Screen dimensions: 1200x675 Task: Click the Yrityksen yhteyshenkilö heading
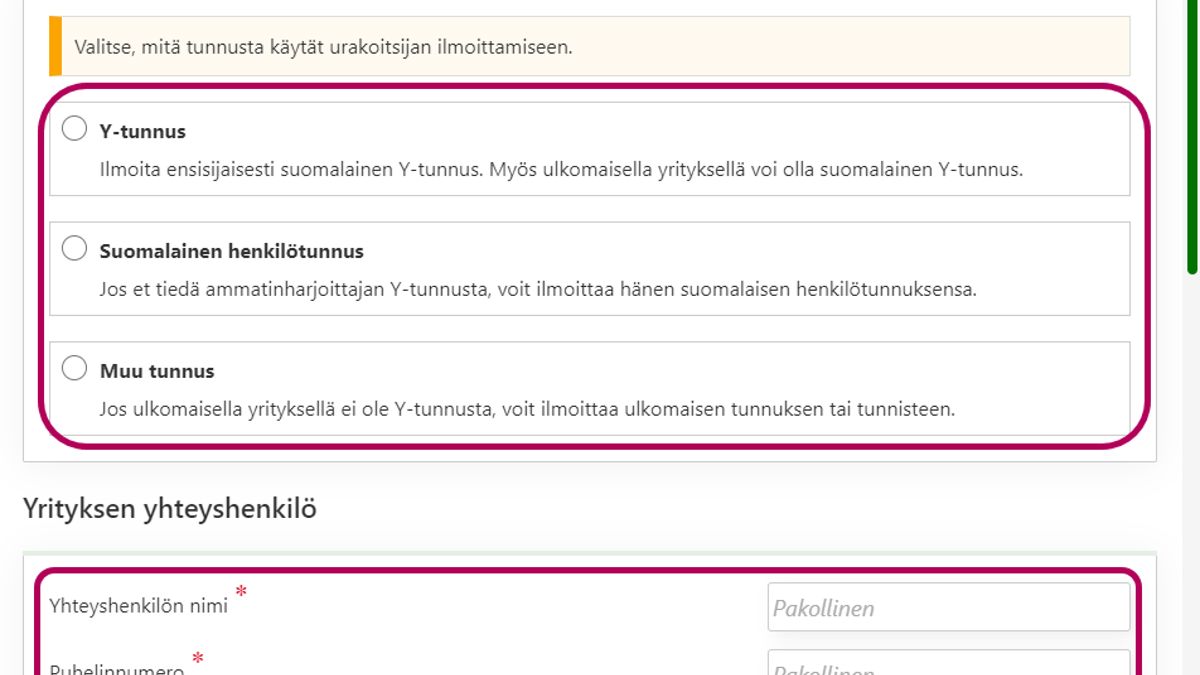(170, 509)
